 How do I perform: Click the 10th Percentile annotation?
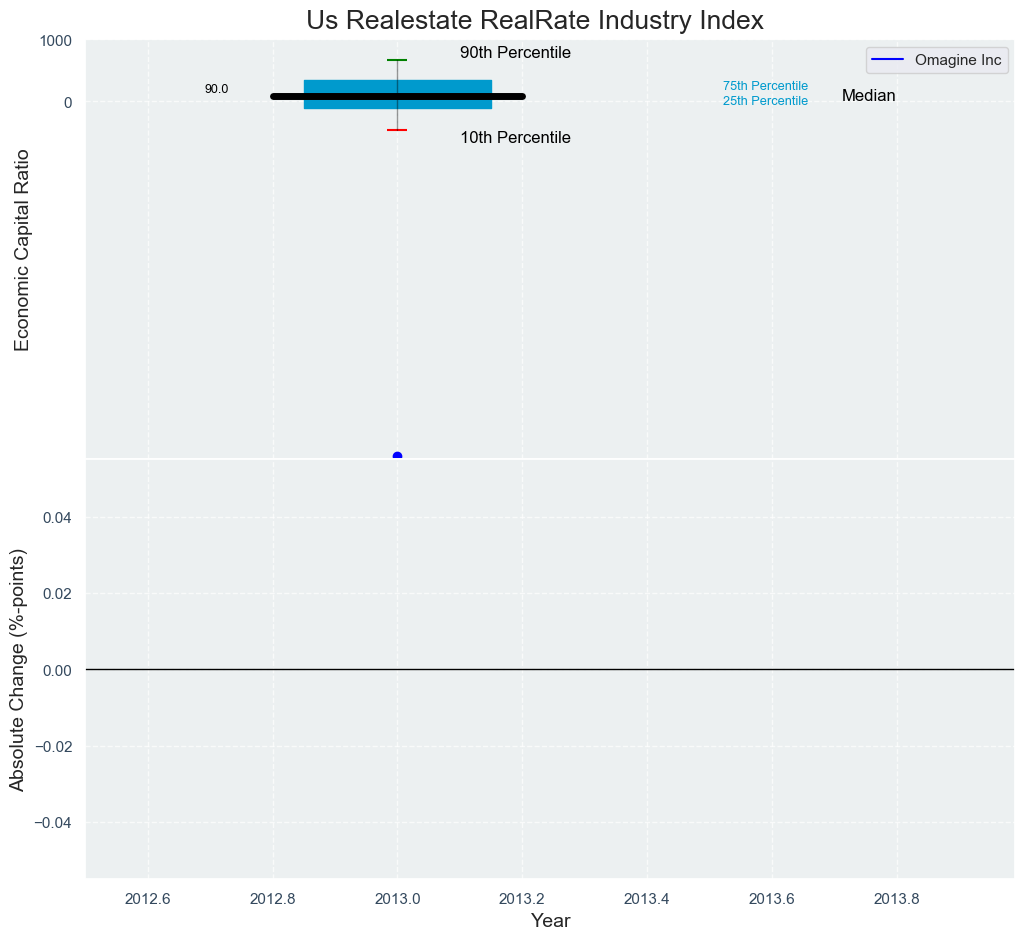(x=515, y=138)
